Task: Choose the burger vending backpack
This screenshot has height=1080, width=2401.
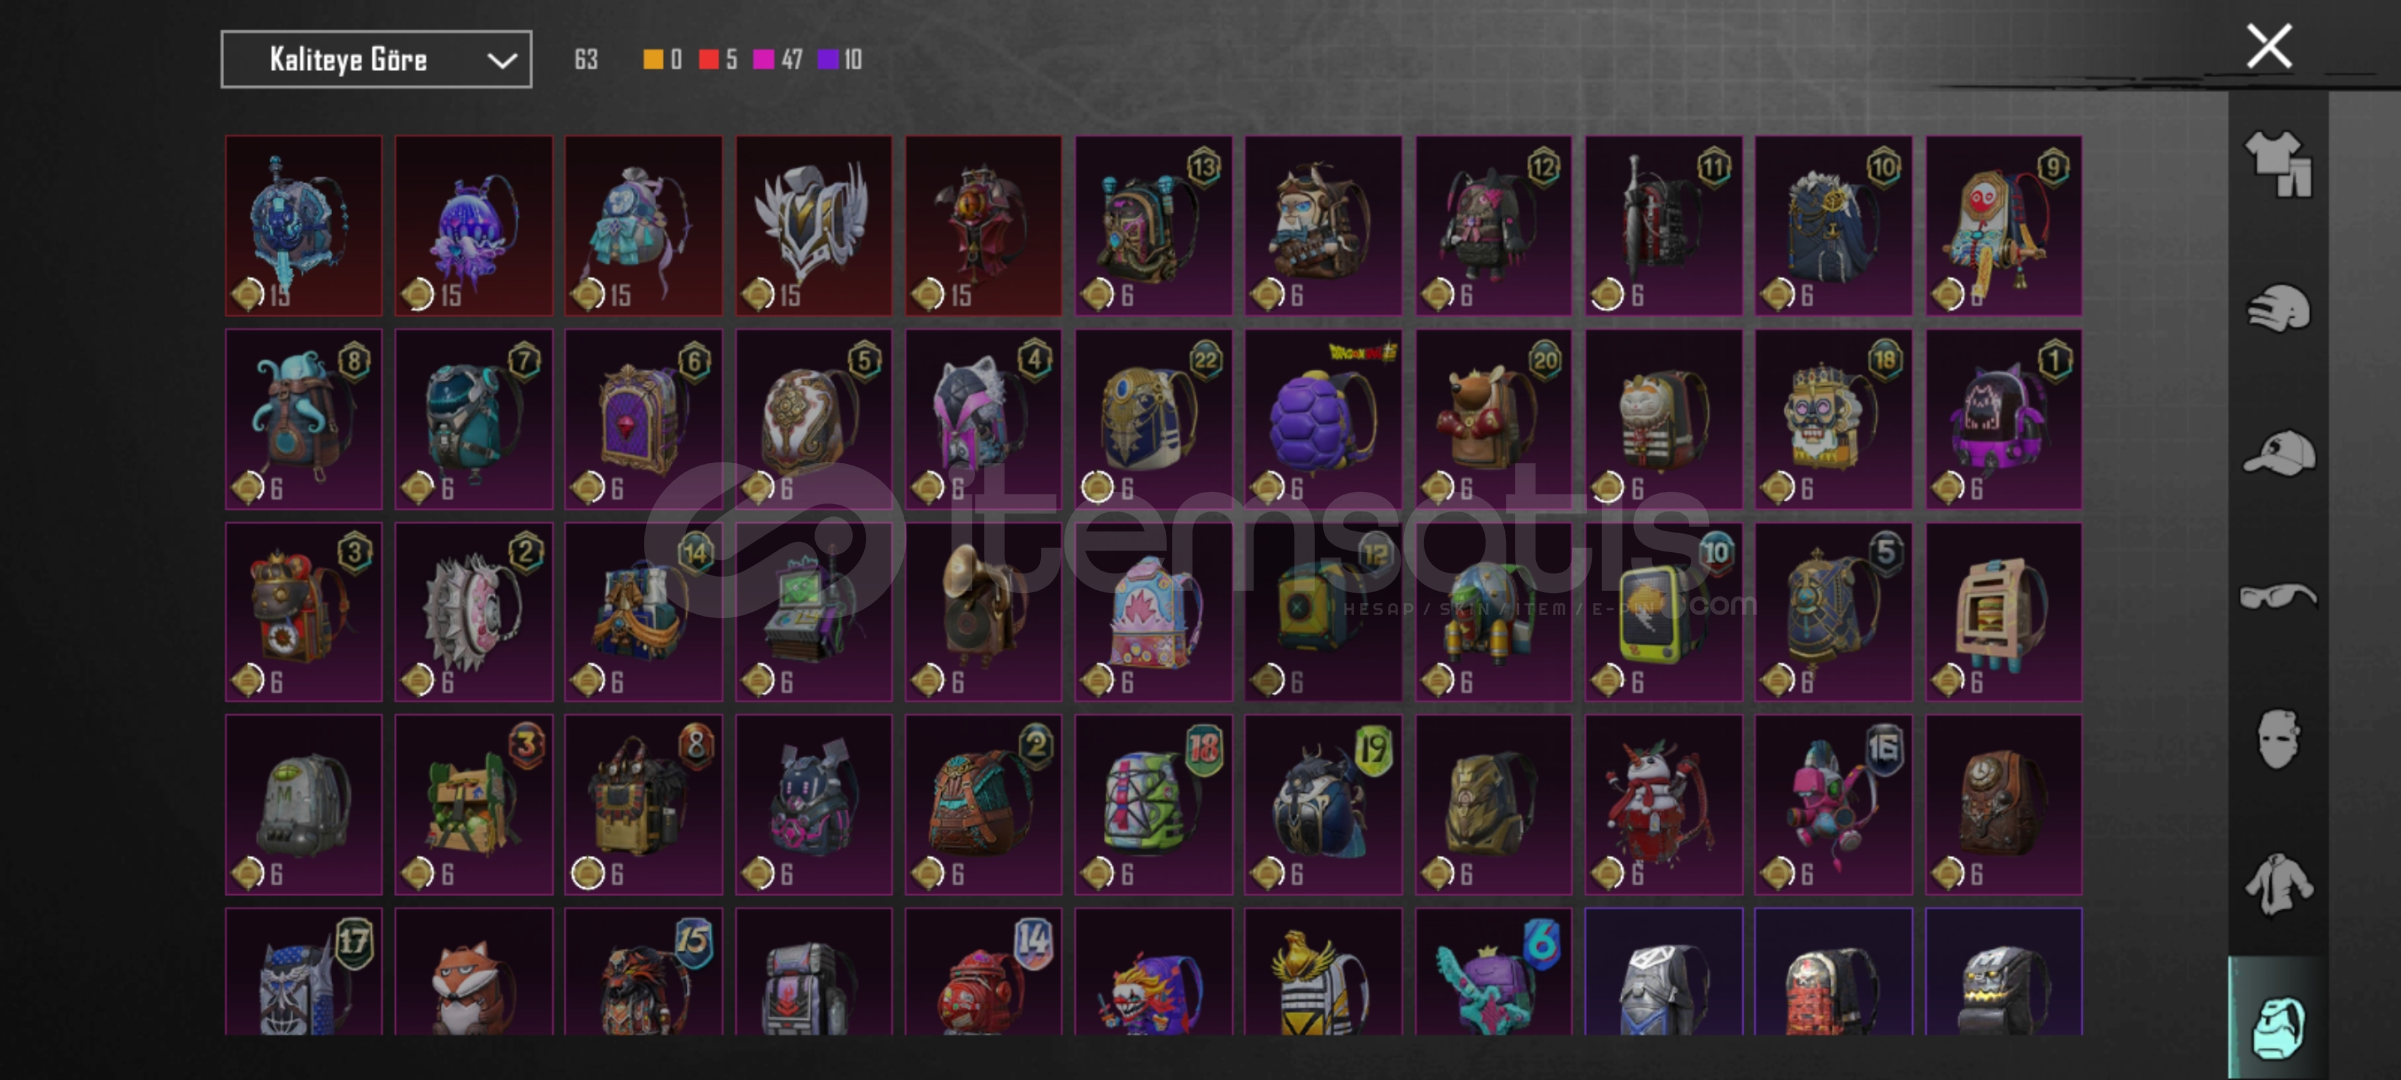Action: coord(2004,612)
